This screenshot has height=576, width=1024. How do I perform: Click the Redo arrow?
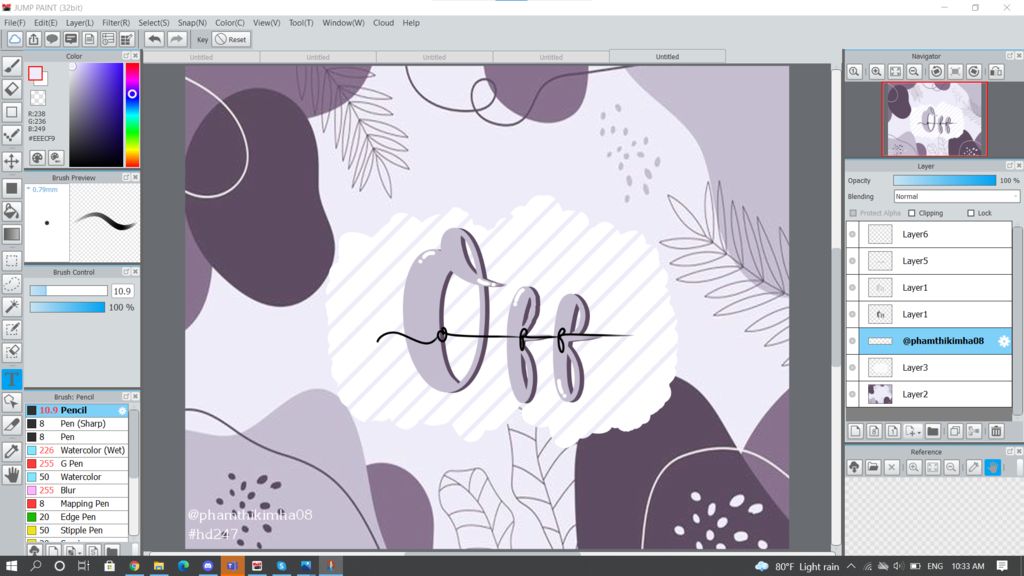176,39
